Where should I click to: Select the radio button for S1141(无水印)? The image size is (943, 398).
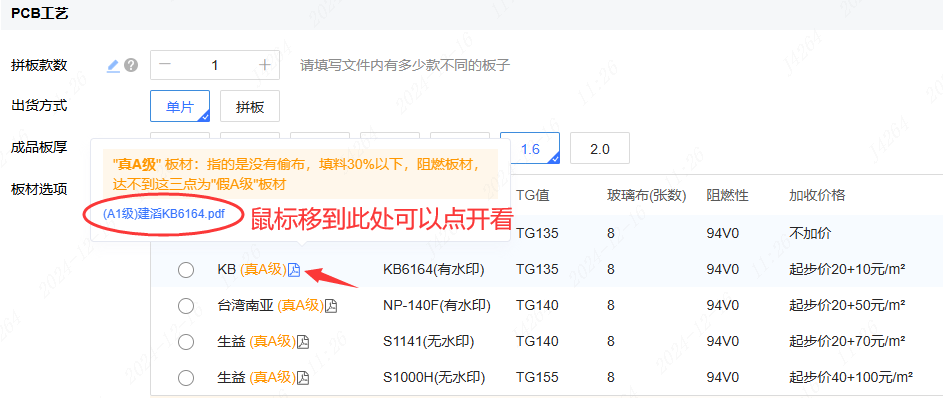coord(186,342)
